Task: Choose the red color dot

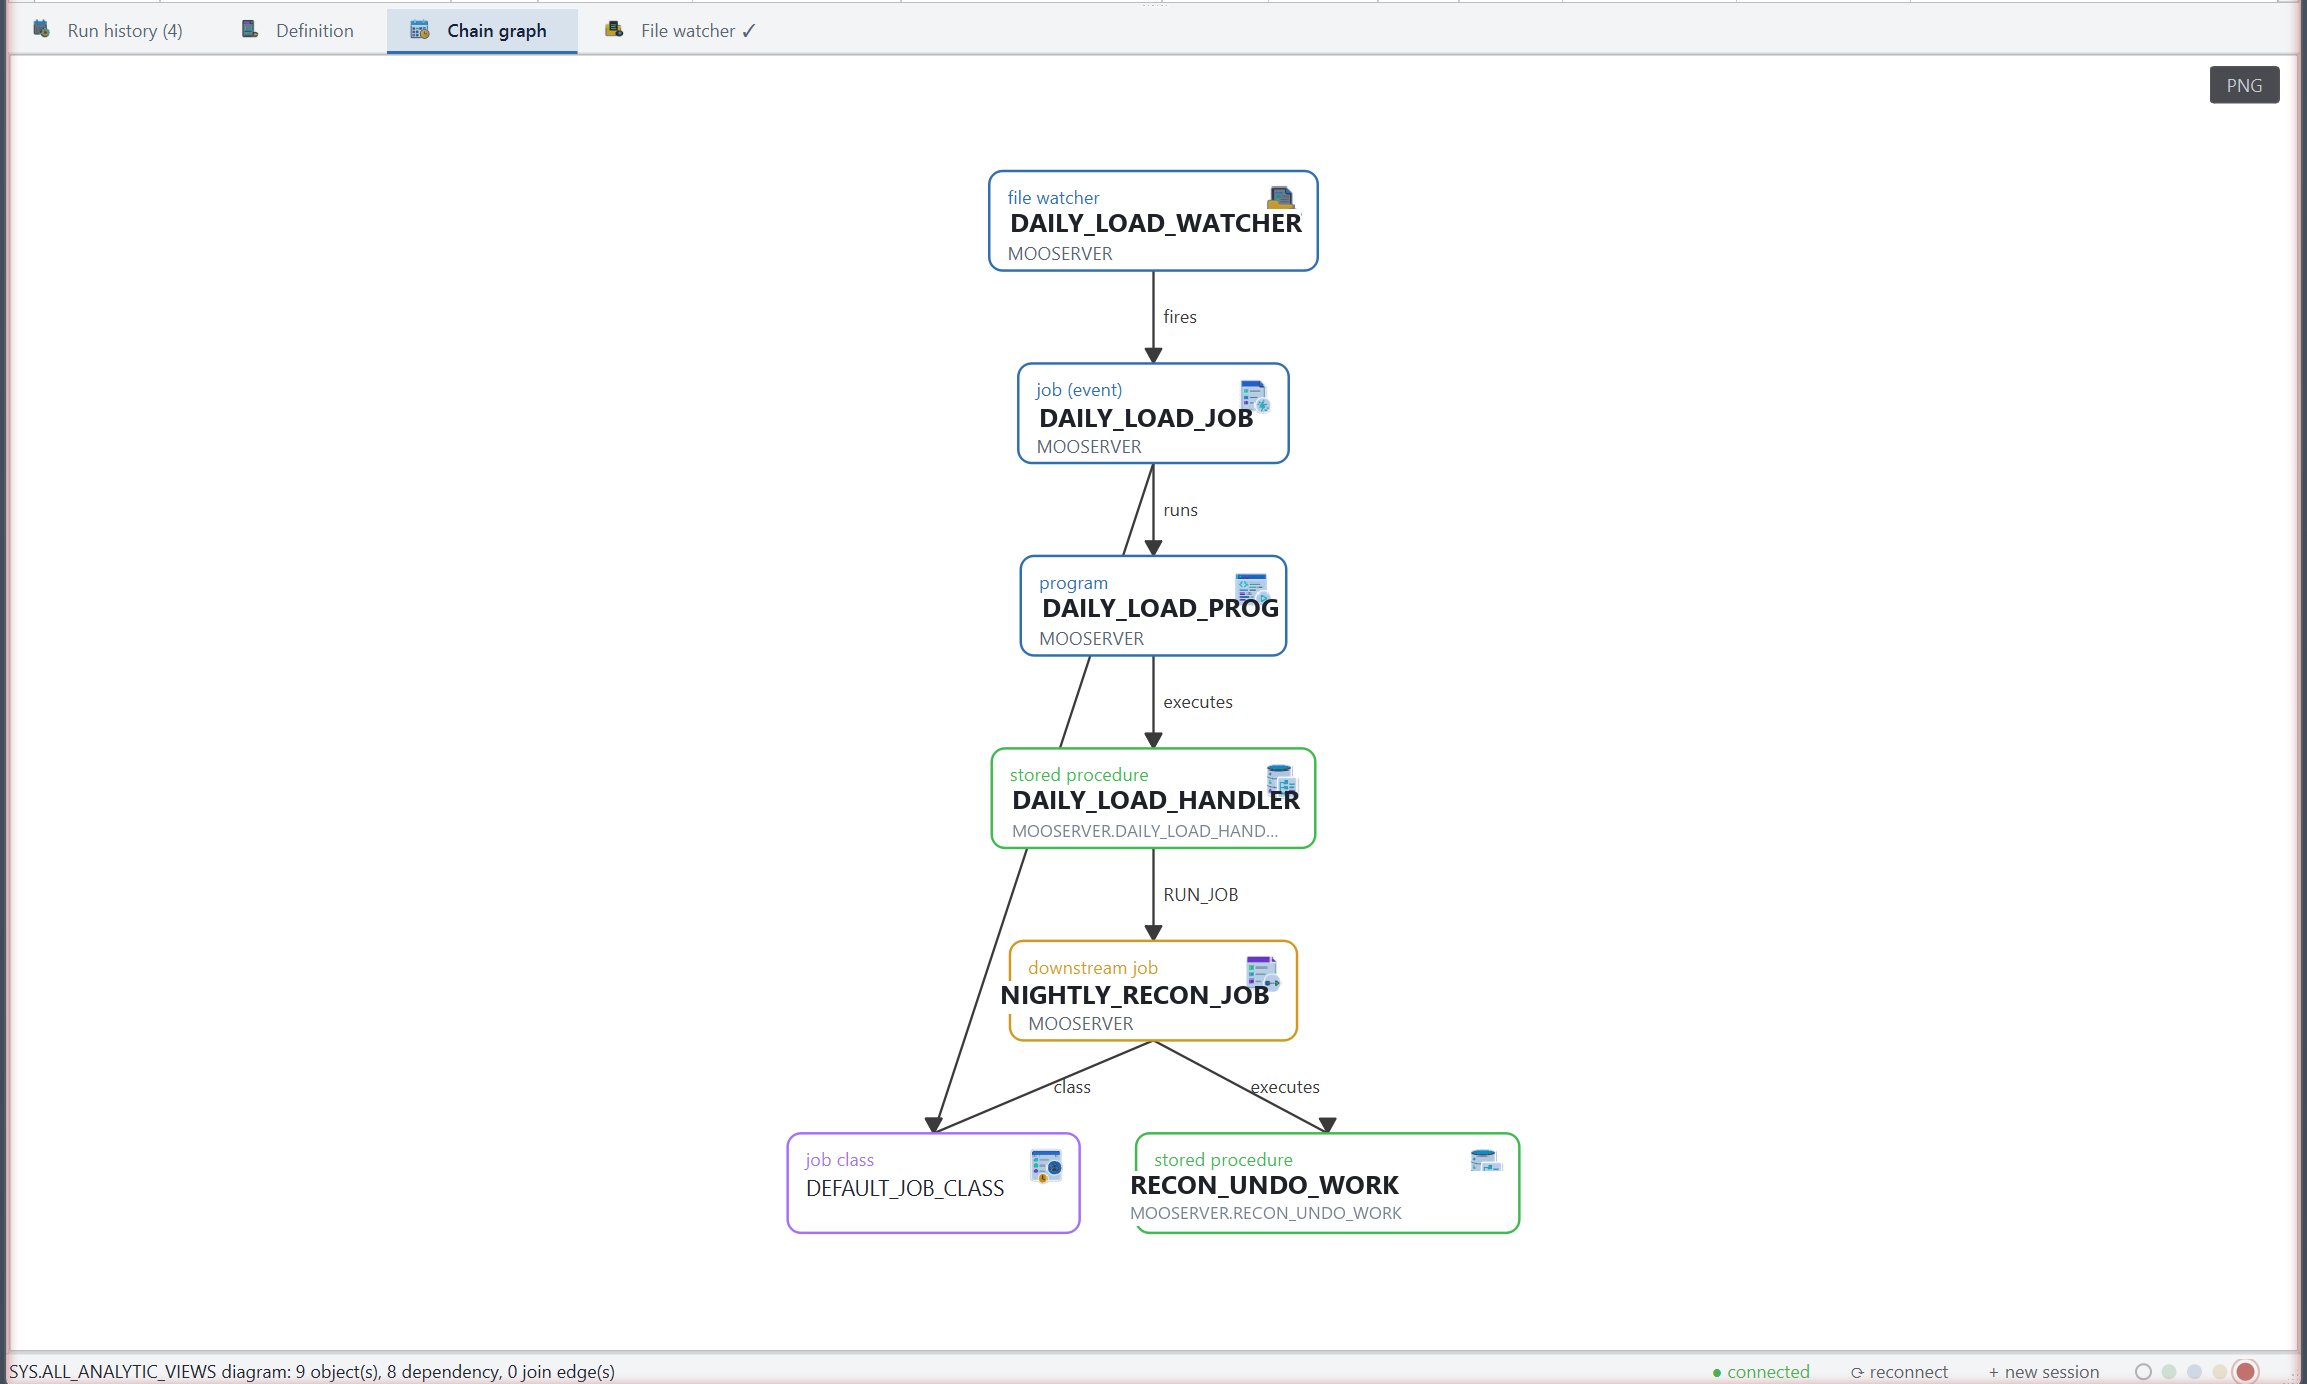Action: 2246,1372
